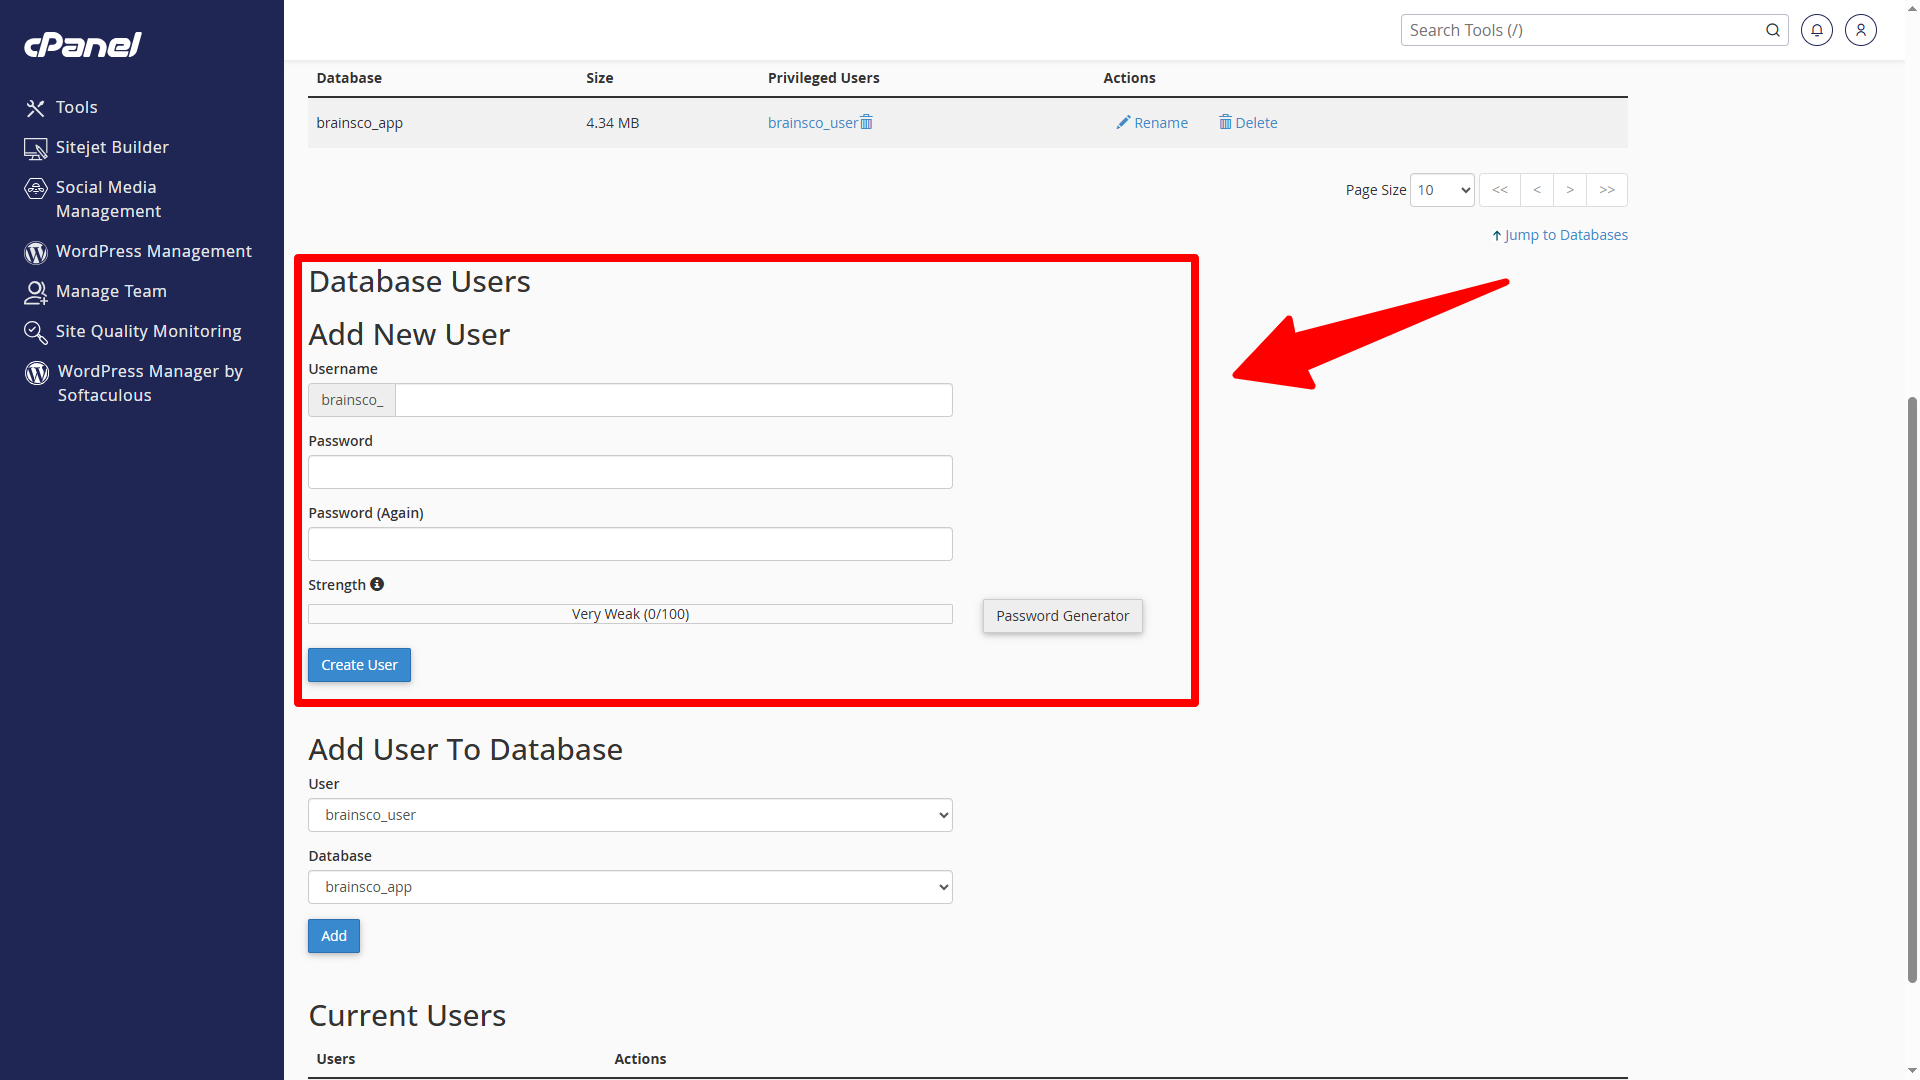
Task: Click the cPanel logo
Action: (83, 45)
